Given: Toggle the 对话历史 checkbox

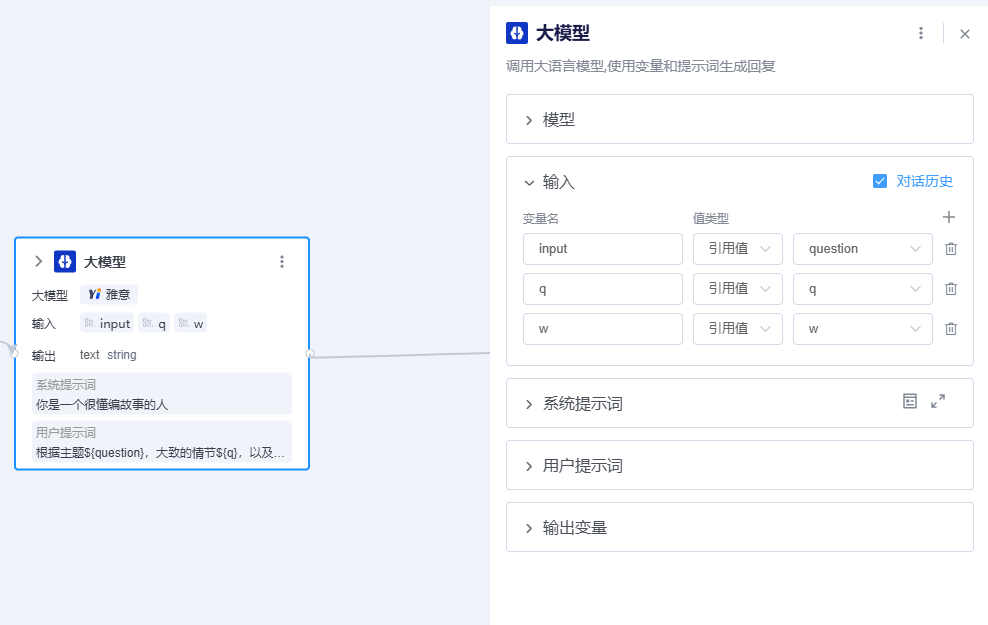Looking at the screenshot, I should point(880,181).
